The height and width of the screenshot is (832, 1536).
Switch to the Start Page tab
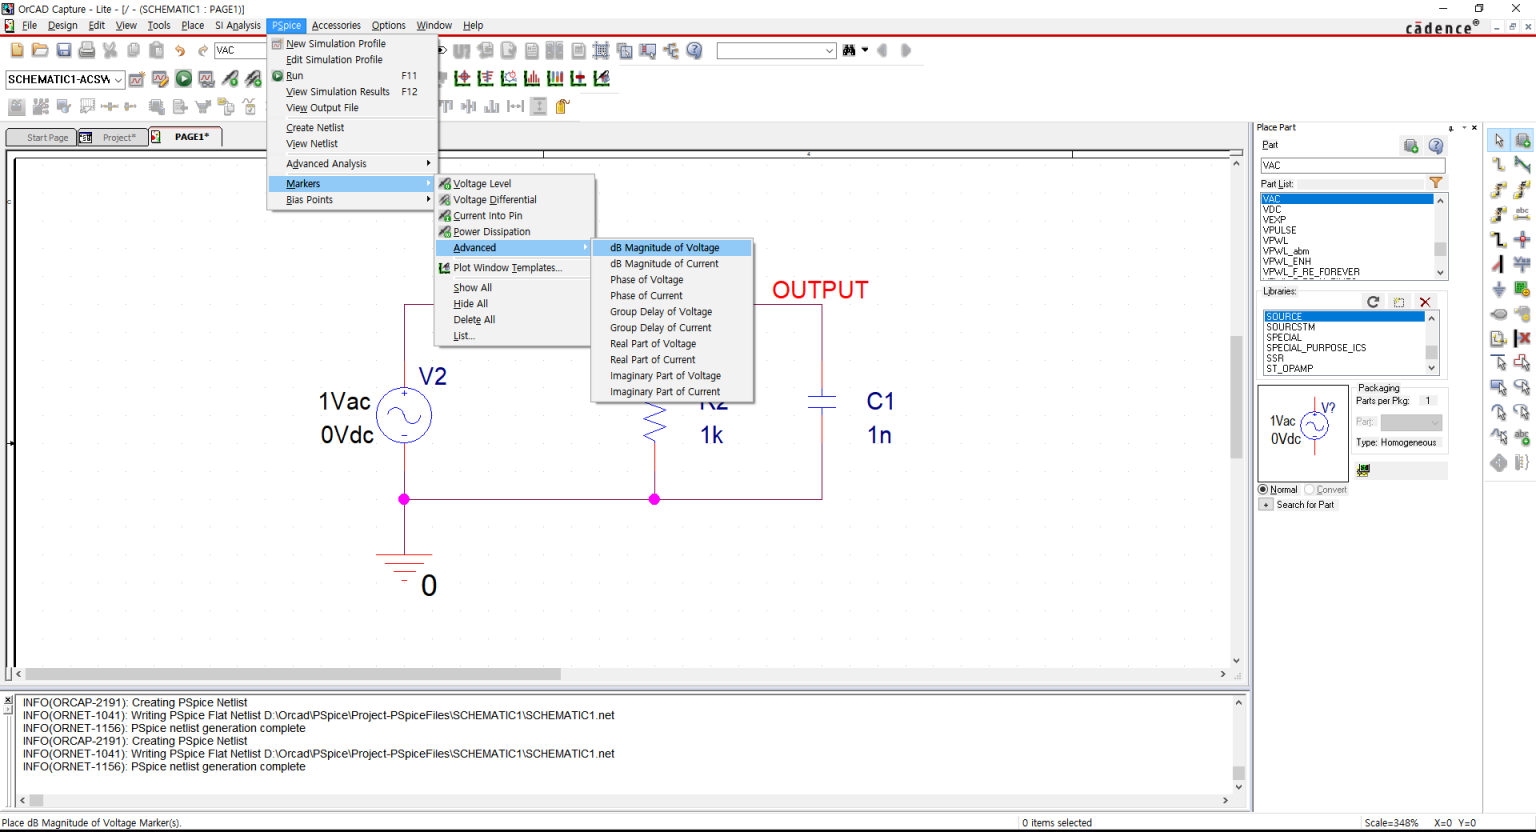click(x=39, y=137)
